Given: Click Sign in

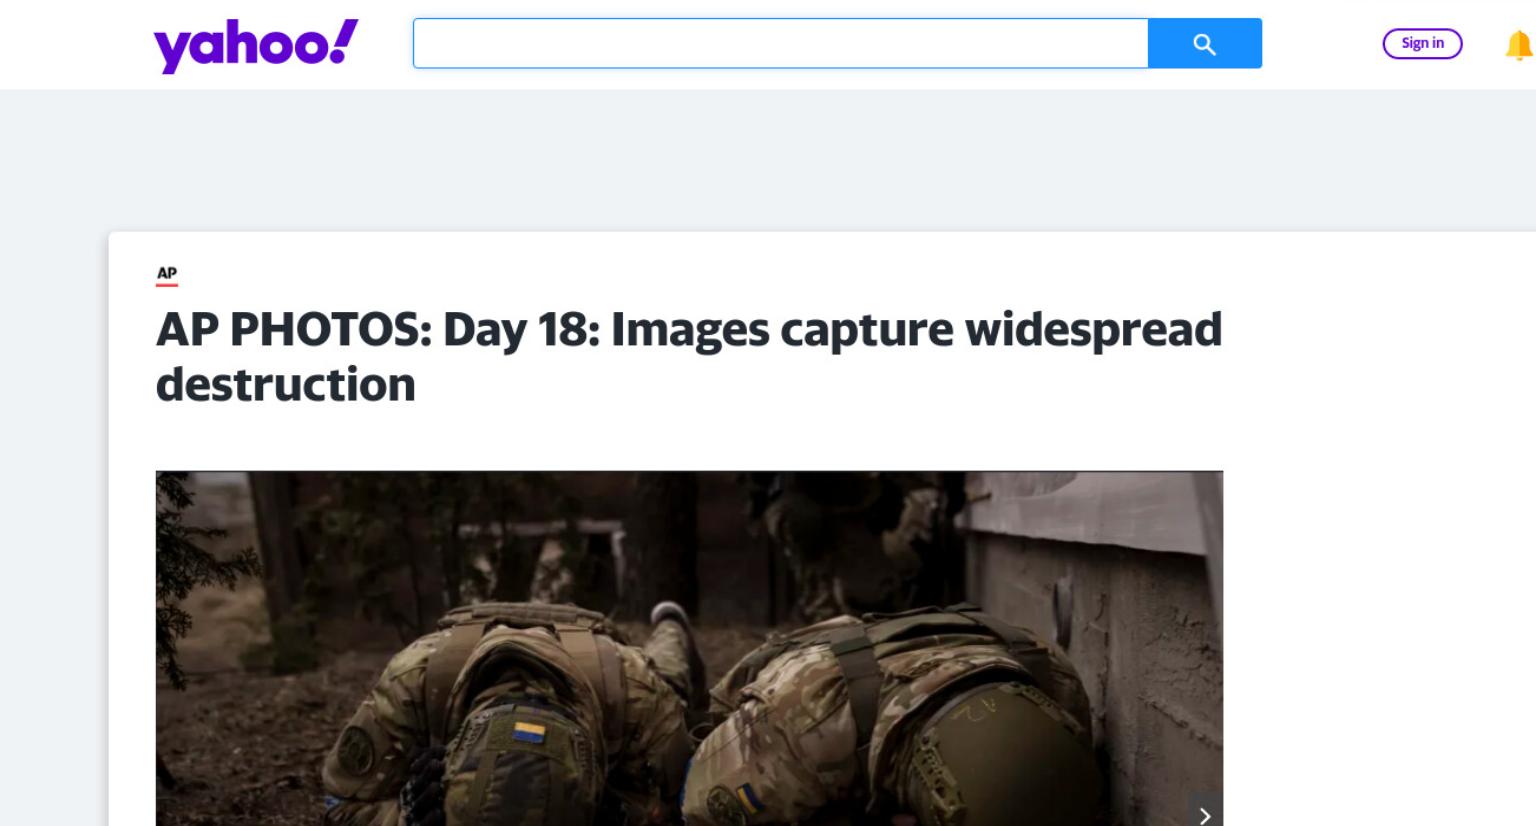Looking at the screenshot, I should point(1422,43).
